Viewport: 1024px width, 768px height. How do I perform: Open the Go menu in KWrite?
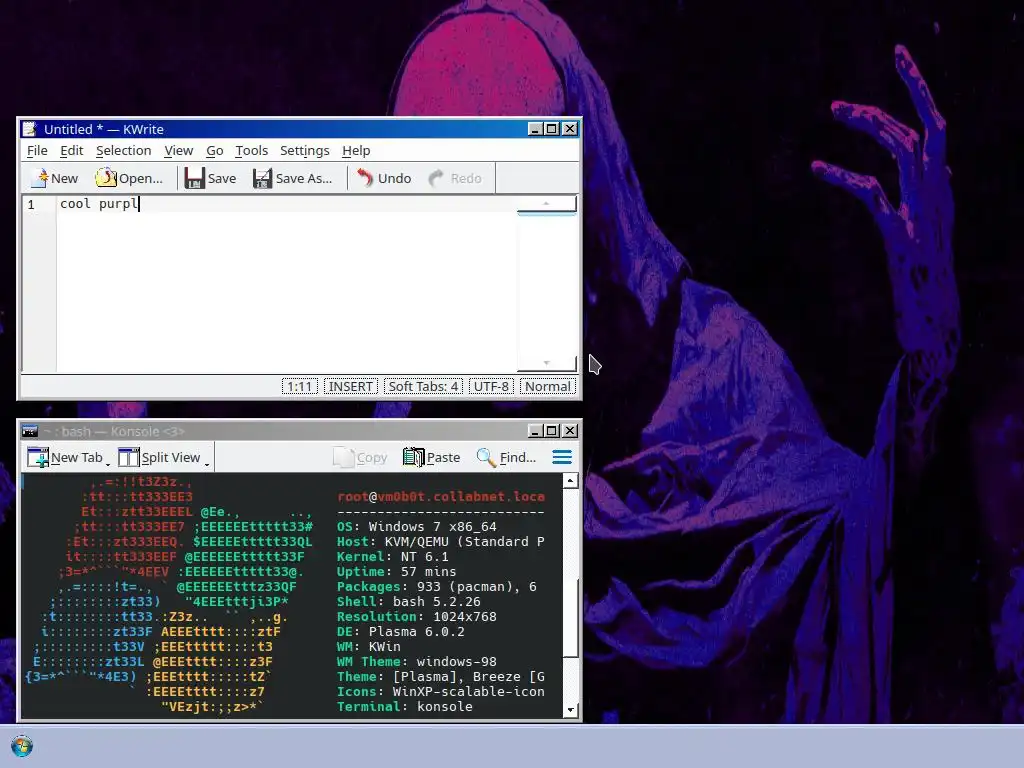point(215,150)
